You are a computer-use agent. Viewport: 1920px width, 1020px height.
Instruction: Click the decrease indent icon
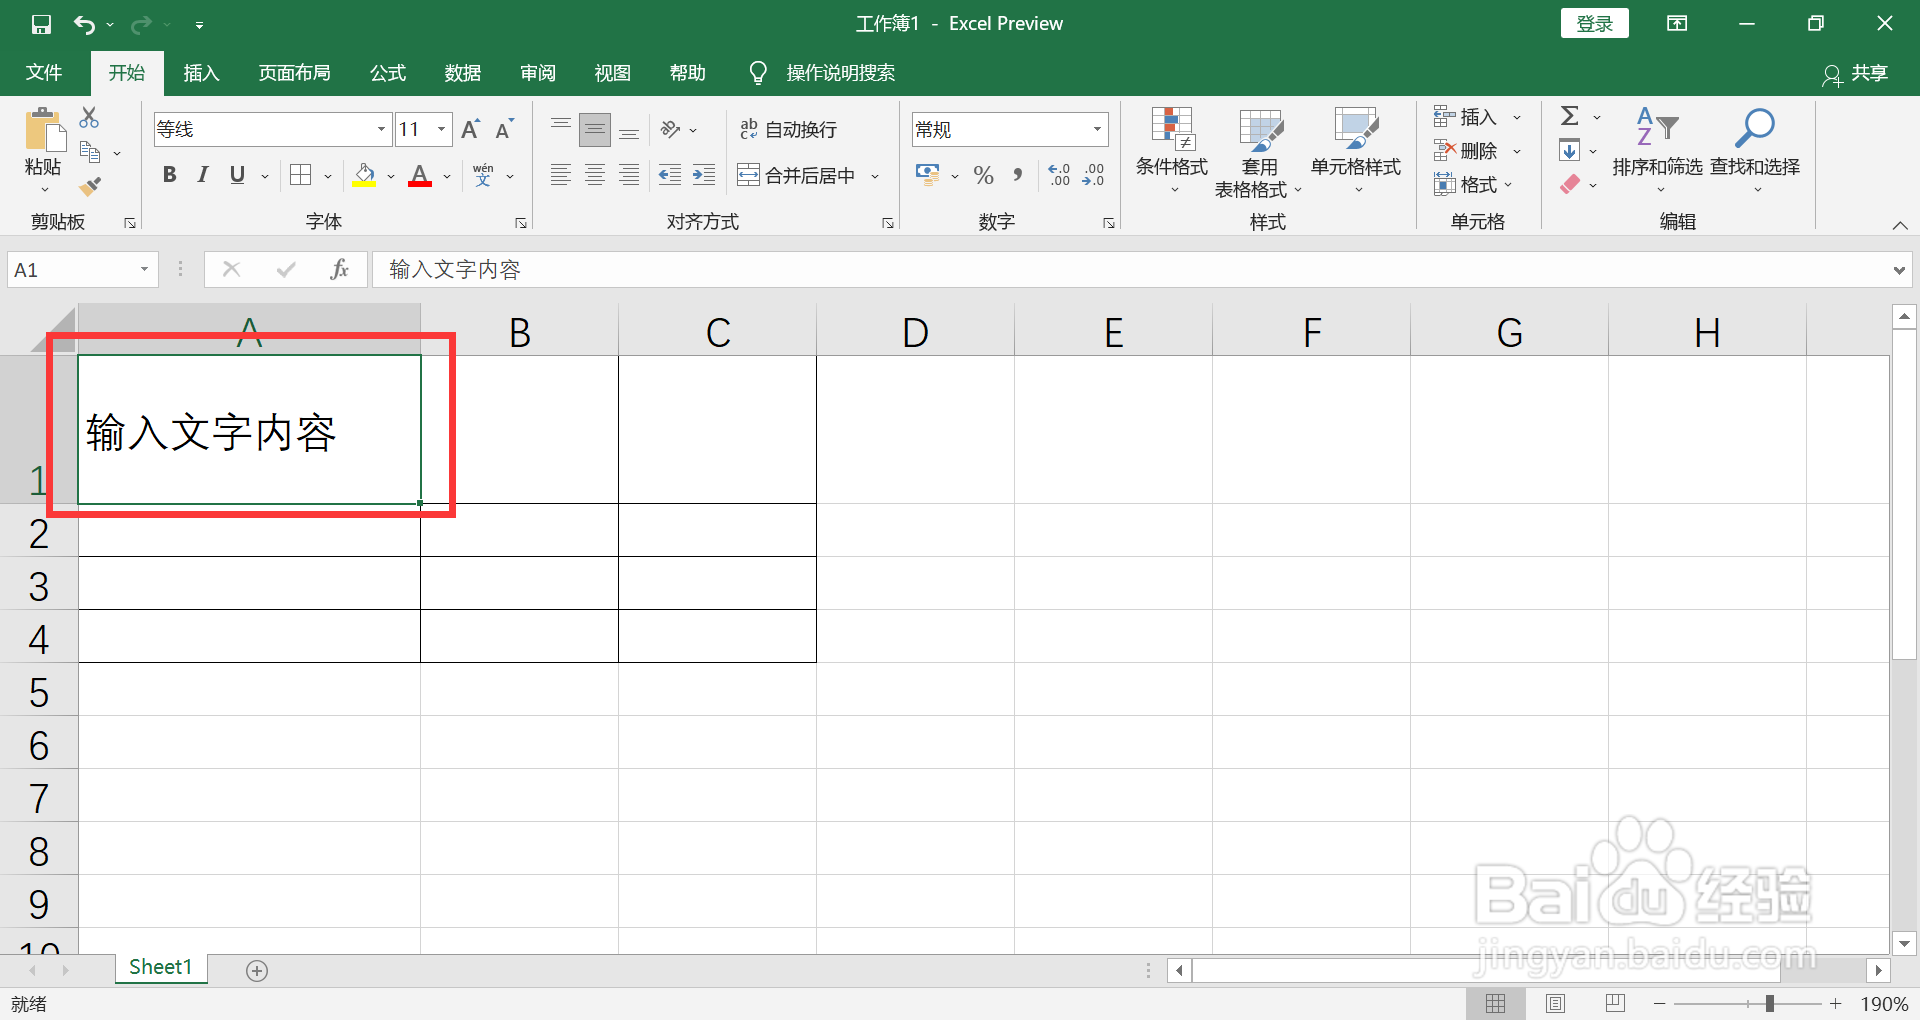coord(670,175)
